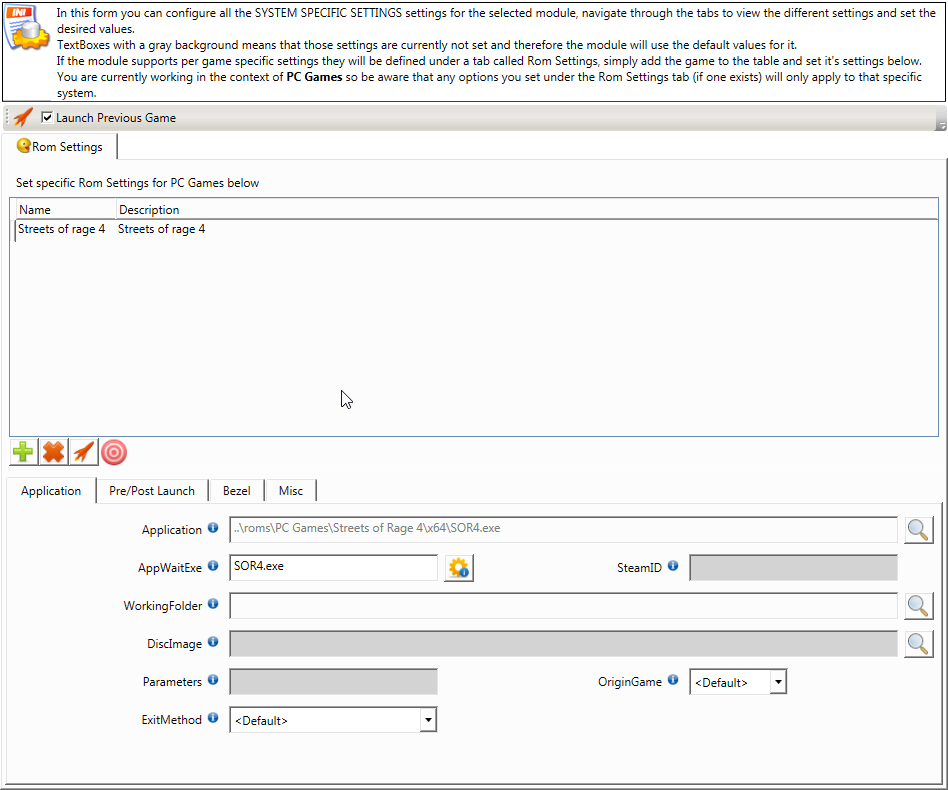Switch to the Pre/Post Launch tab
The height and width of the screenshot is (790, 948).
click(x=153, y=491)
